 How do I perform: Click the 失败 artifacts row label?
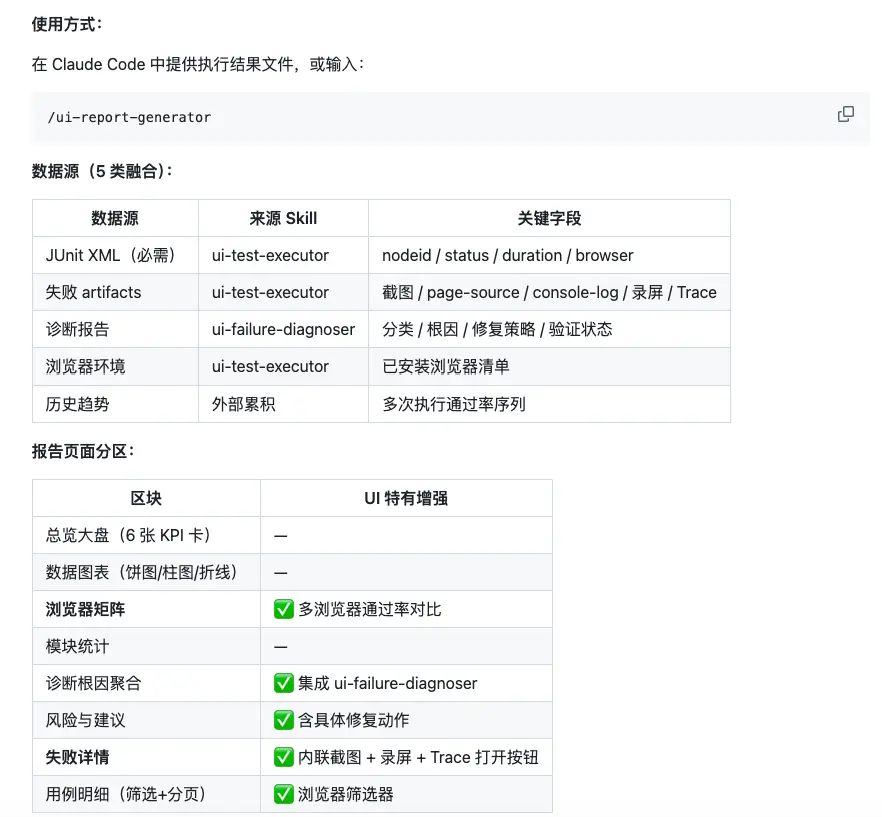click(x=93, y=292)
